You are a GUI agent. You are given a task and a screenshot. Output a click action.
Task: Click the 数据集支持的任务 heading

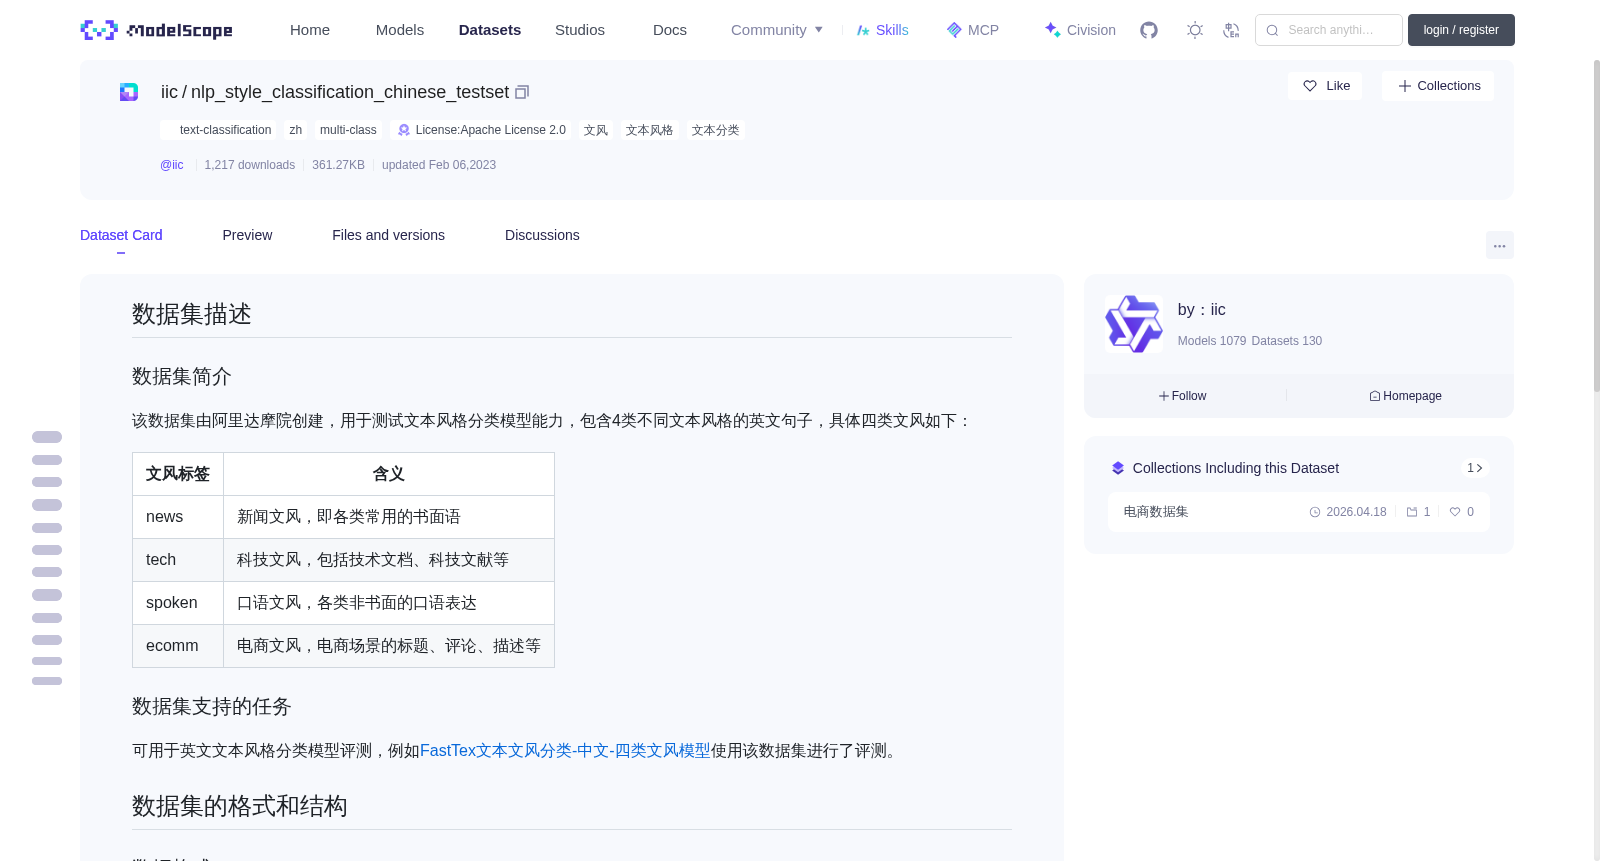click(212, 707)
